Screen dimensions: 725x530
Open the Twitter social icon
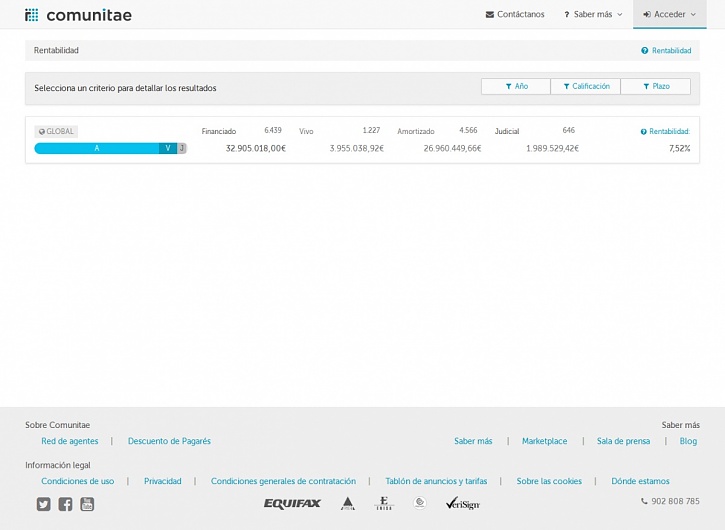(43, 504)
